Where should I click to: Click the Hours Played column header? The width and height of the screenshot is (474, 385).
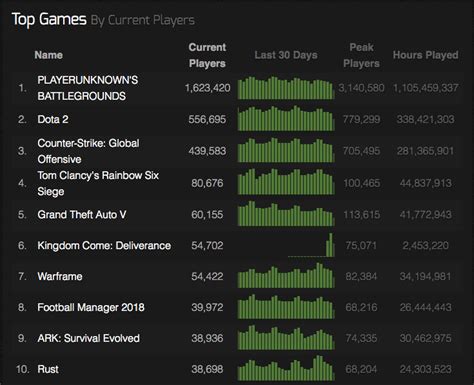click(x=426, y=55)
